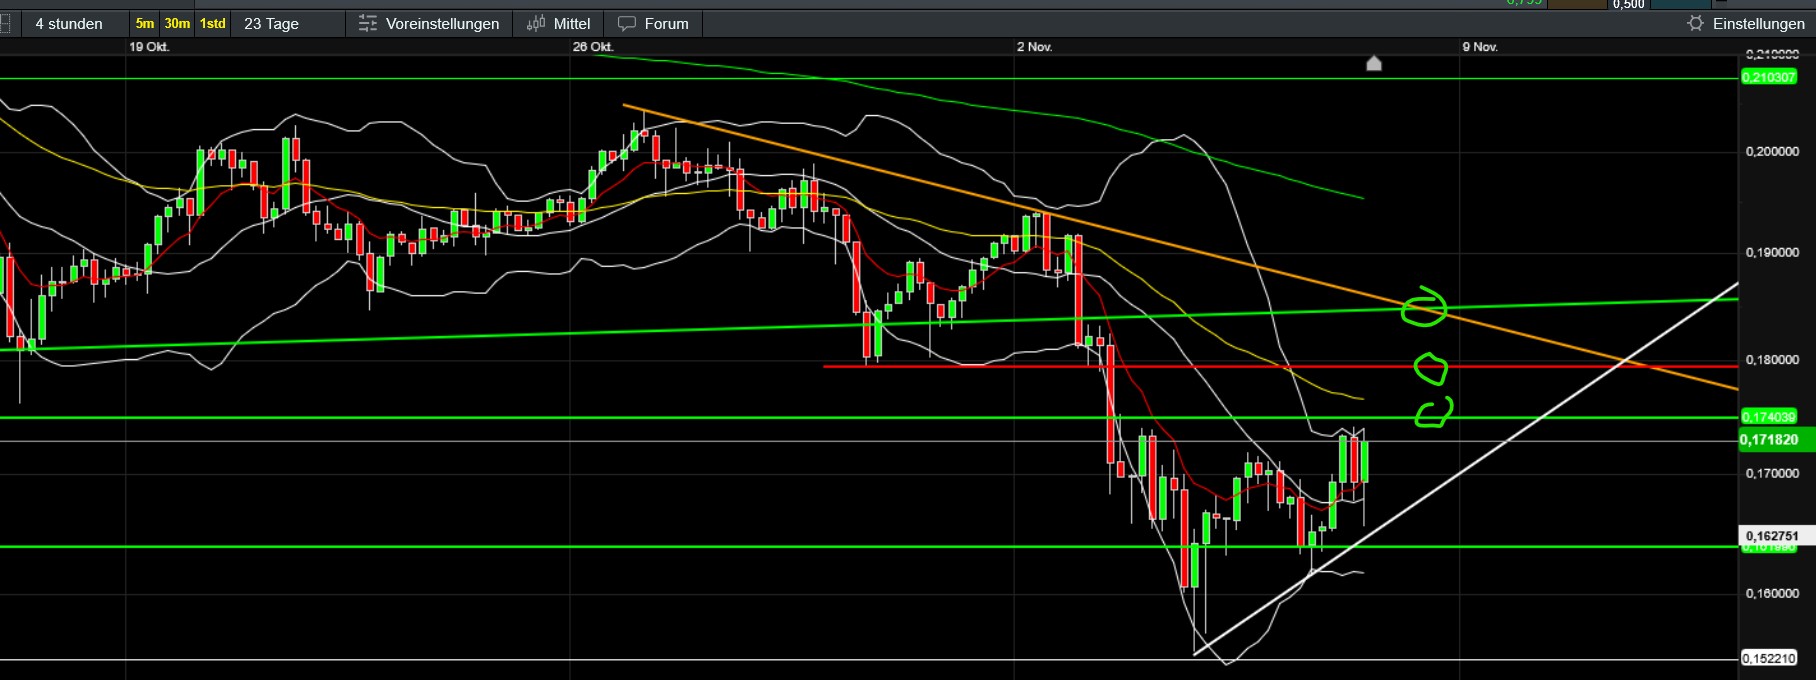Click the grip icon left of 4 stunden
The height and width of the screenshot is (680, 1816).
click(x=5, y=23)
